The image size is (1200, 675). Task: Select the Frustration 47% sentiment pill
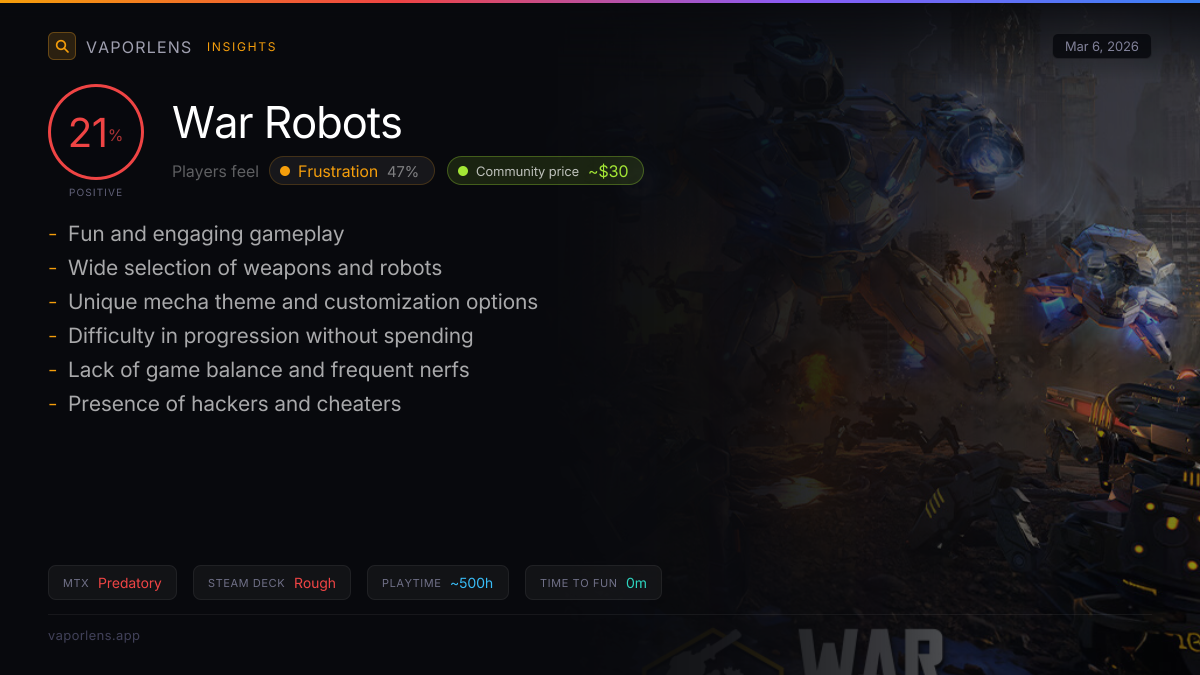(x=352, y=171)
